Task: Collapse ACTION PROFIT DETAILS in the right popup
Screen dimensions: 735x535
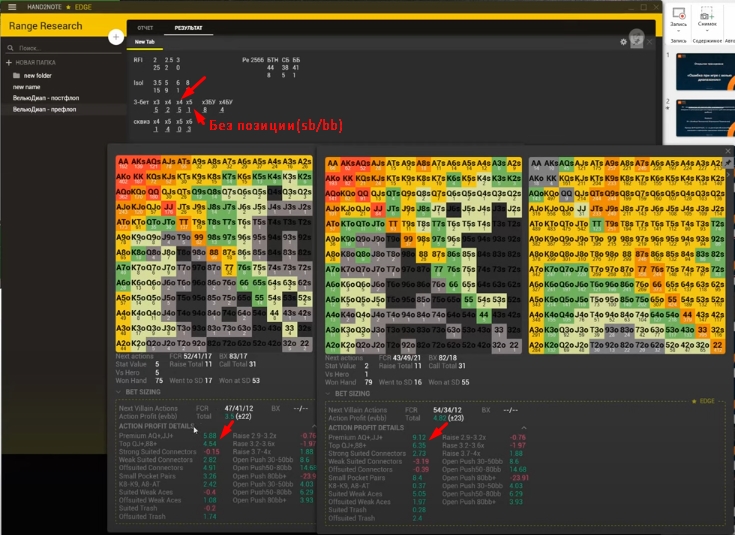Action: click(x=524, y=428)
